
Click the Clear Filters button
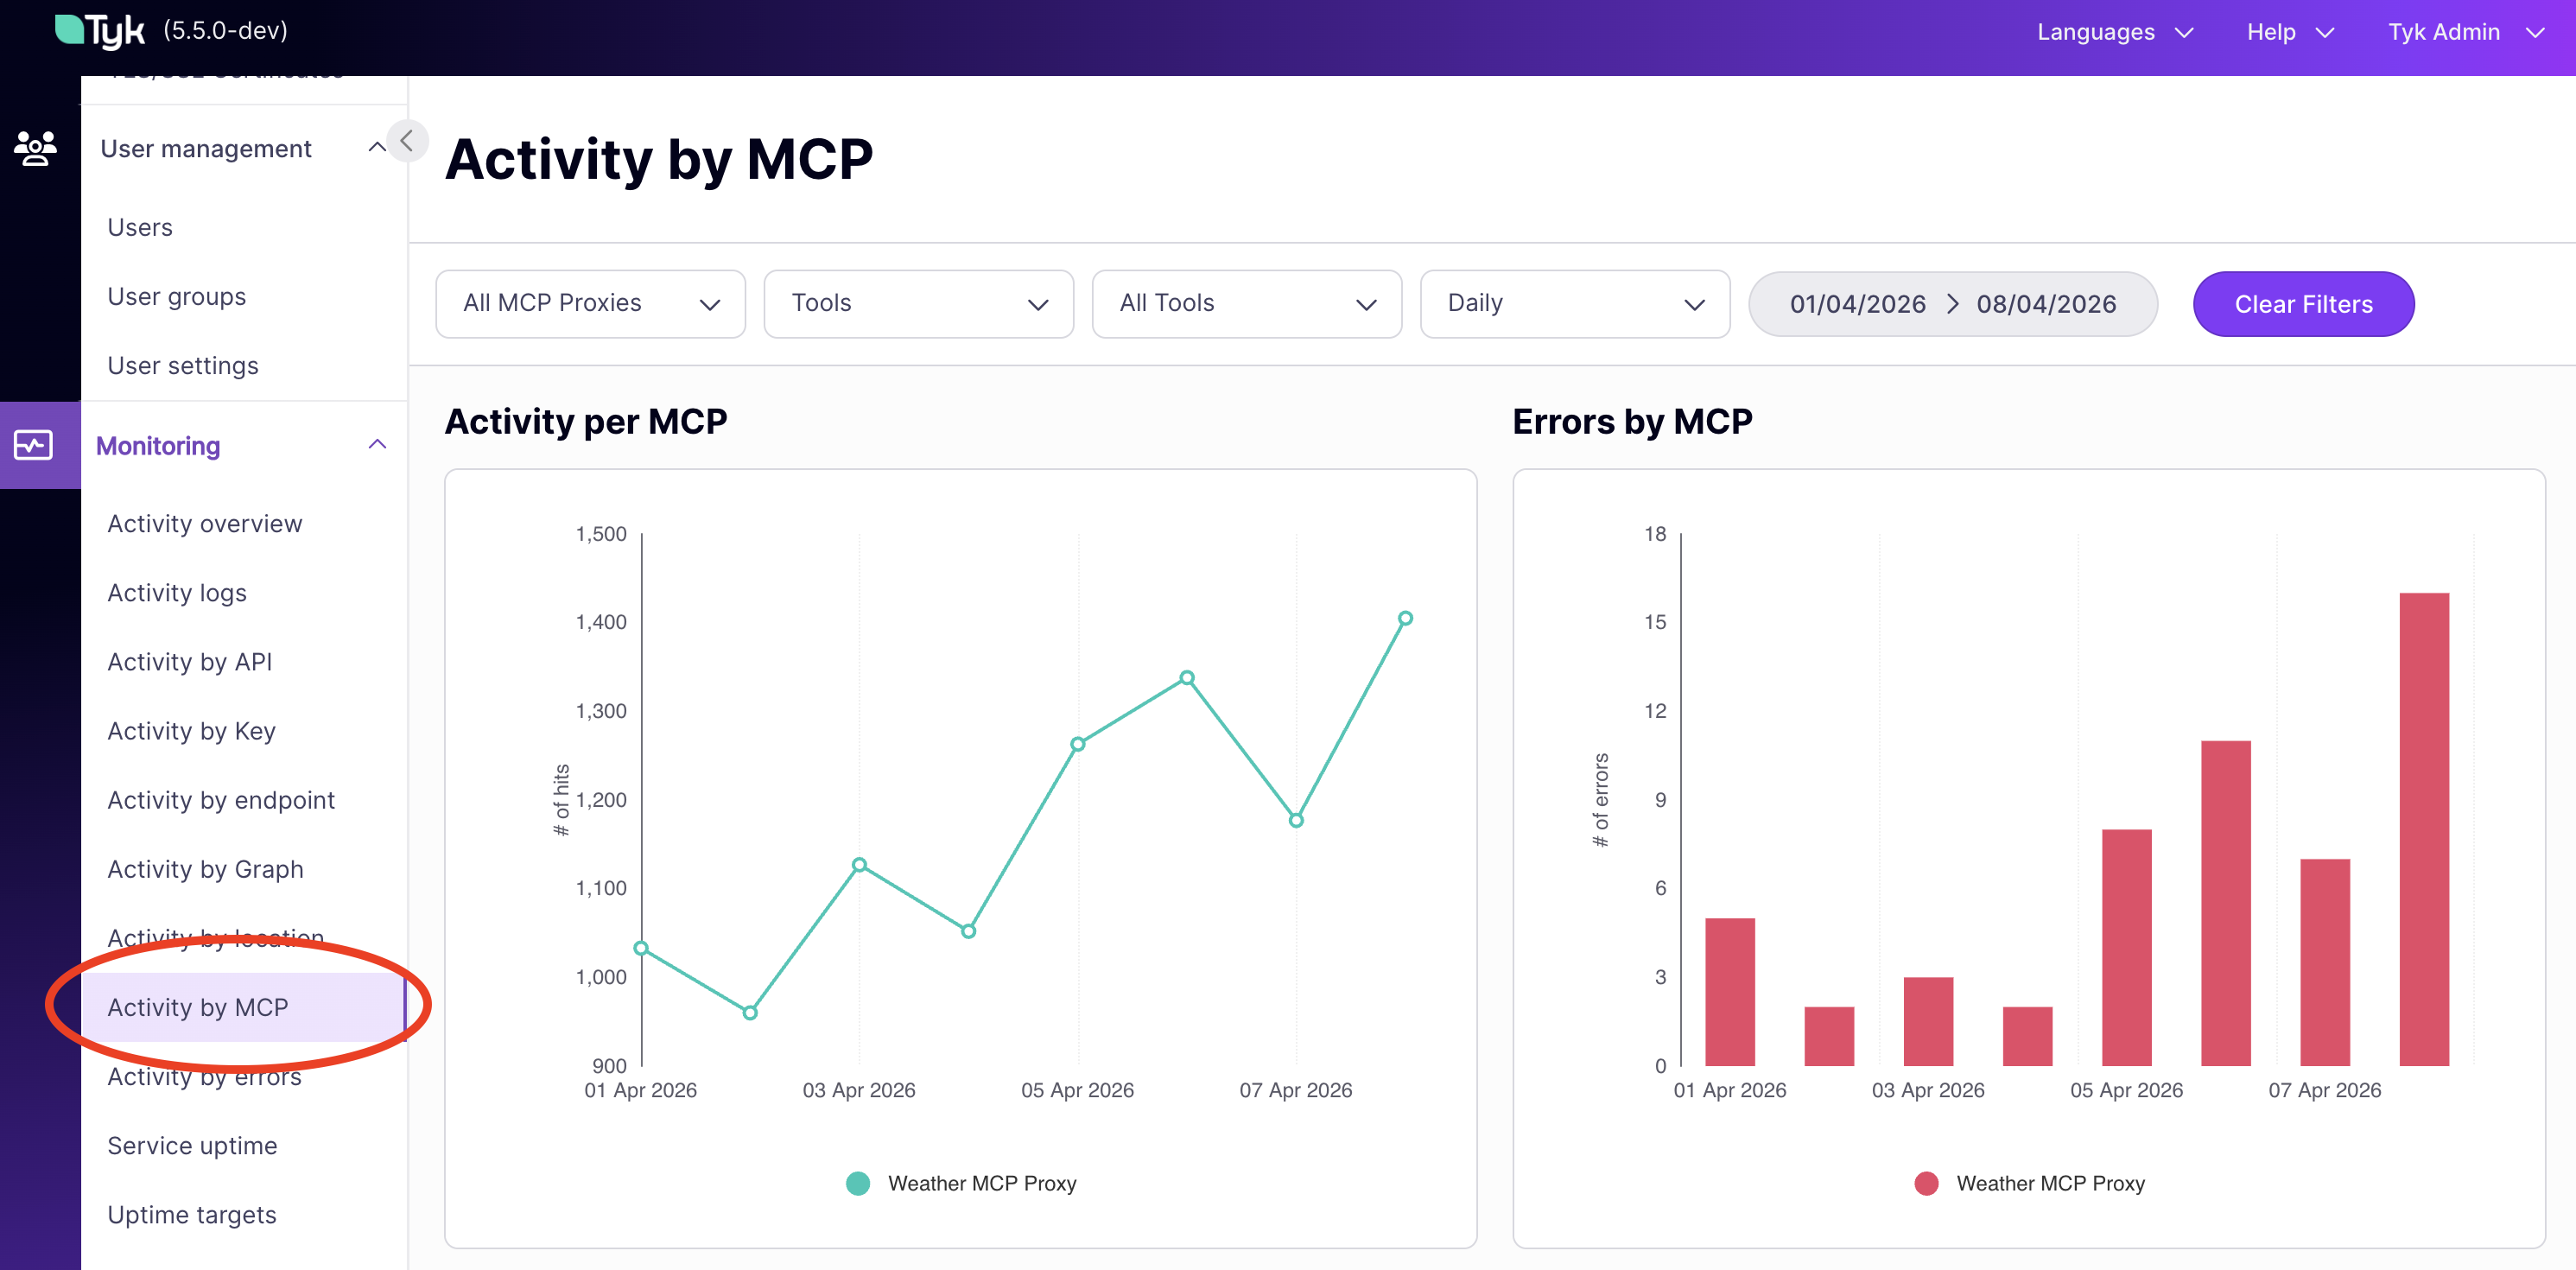(x=2303, y=304)
